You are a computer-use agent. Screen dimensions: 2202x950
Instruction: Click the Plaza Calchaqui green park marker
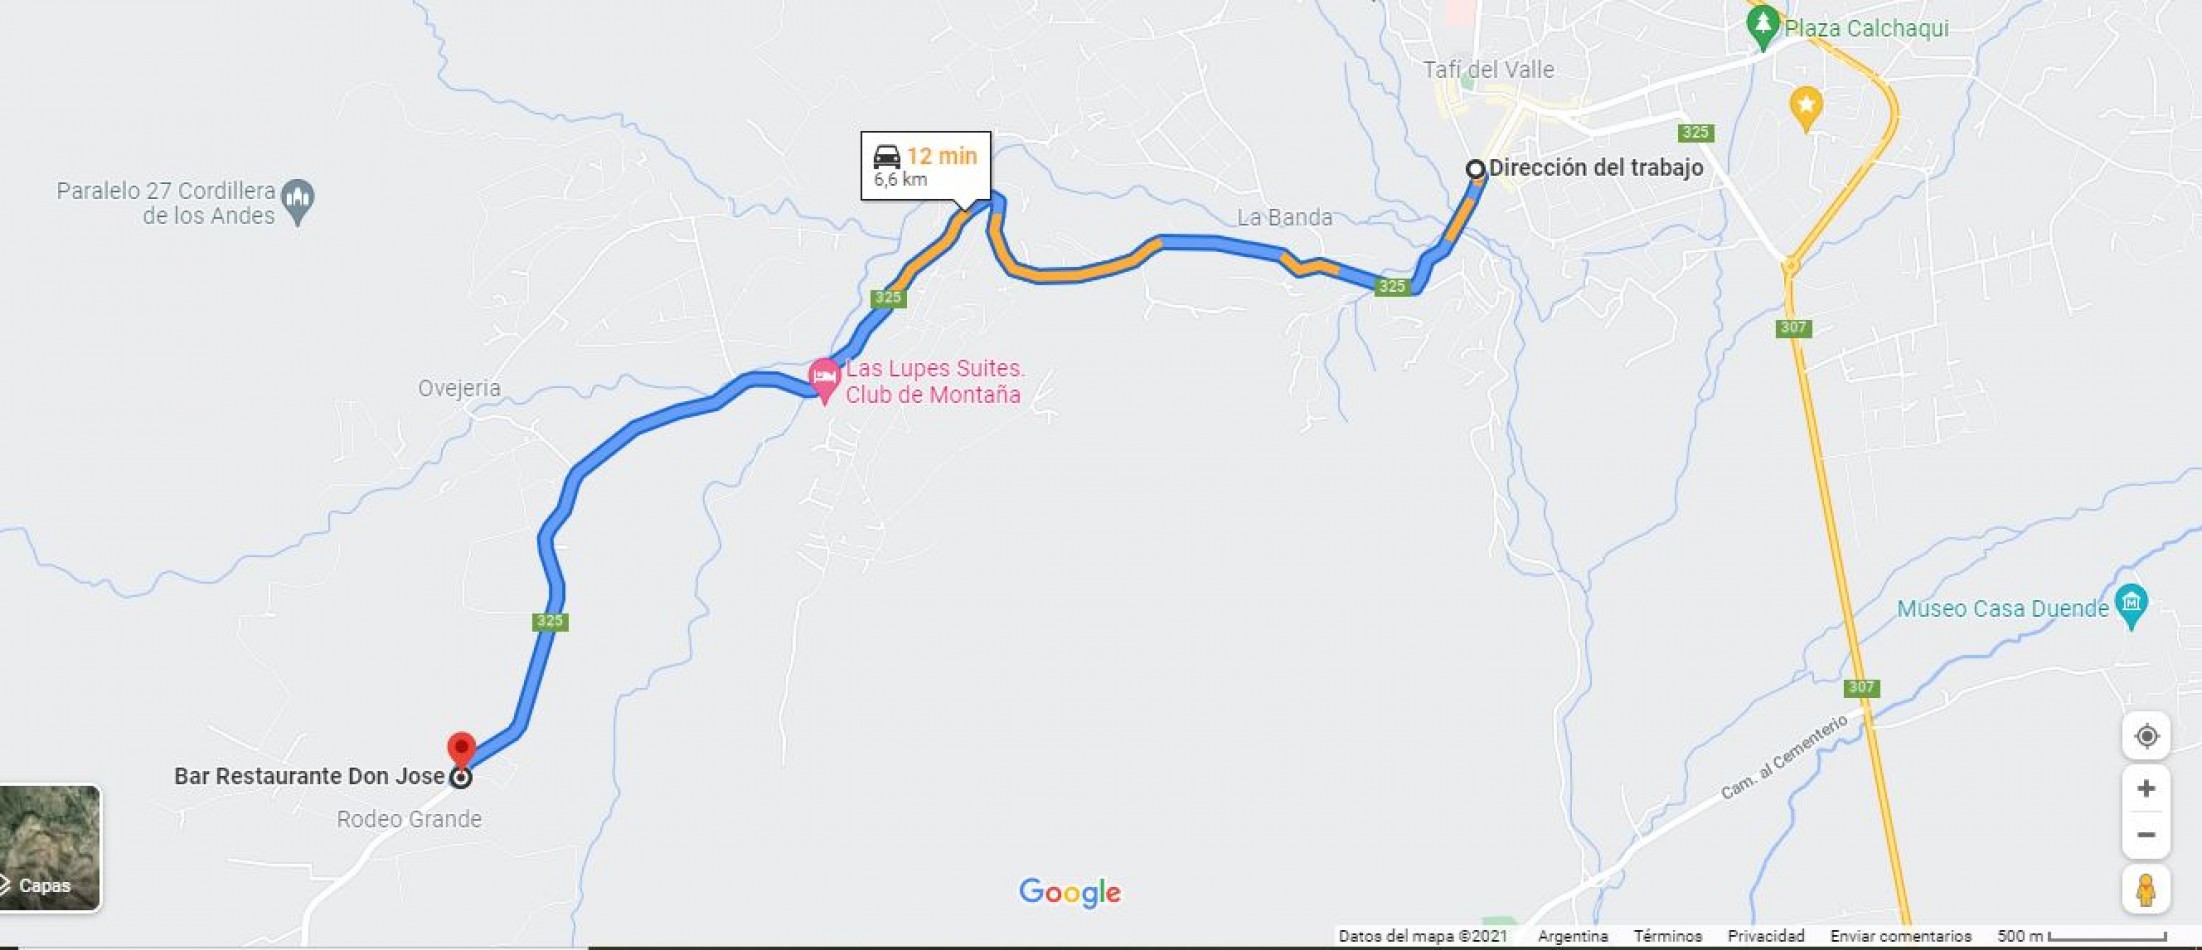click(x=1762, y=27)
